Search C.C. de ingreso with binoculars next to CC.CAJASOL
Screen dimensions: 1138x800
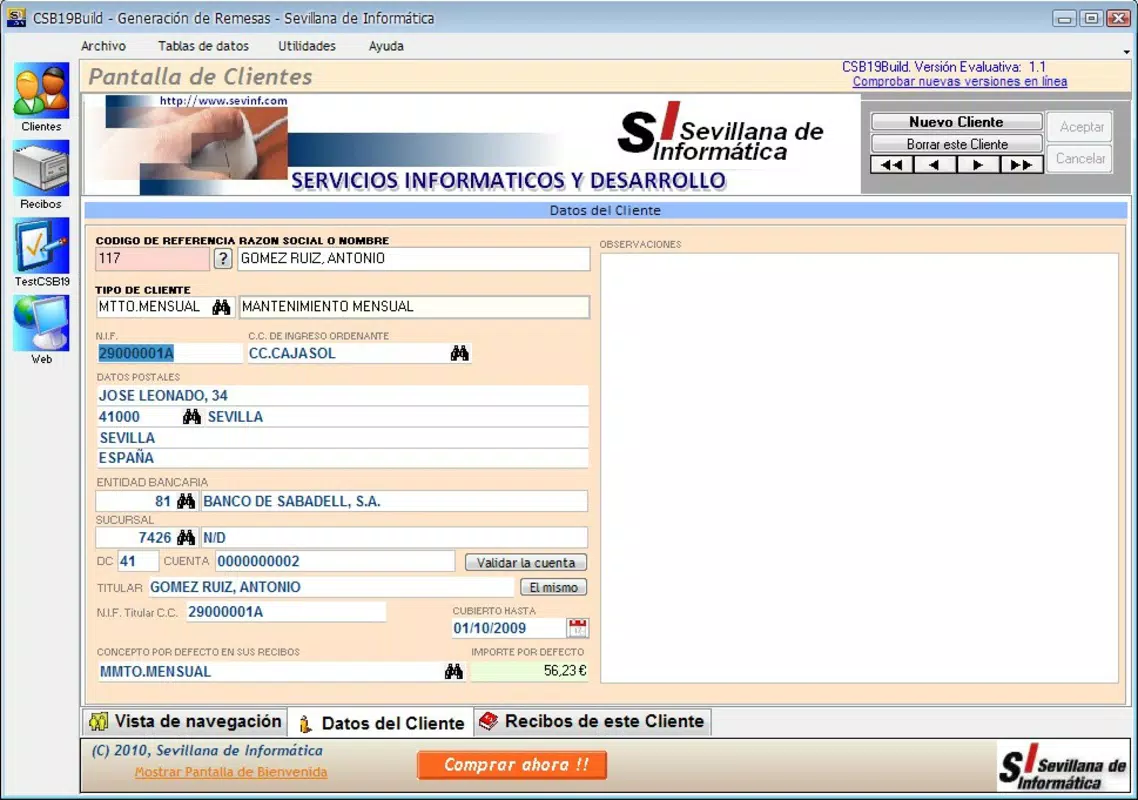(x=459, y=354)
